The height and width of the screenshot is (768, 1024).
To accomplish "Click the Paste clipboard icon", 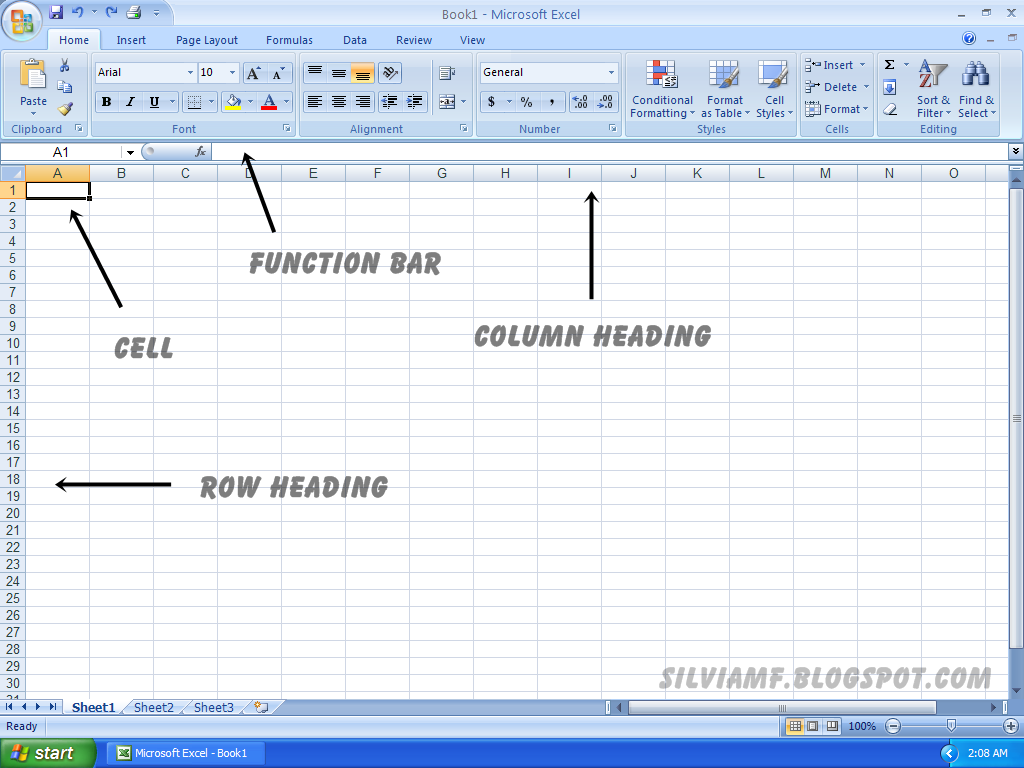I will [33, 75].
